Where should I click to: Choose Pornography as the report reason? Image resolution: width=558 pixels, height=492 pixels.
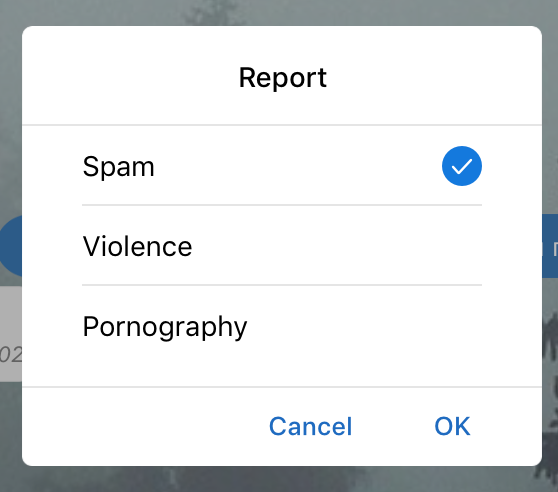tap(165, 327)
